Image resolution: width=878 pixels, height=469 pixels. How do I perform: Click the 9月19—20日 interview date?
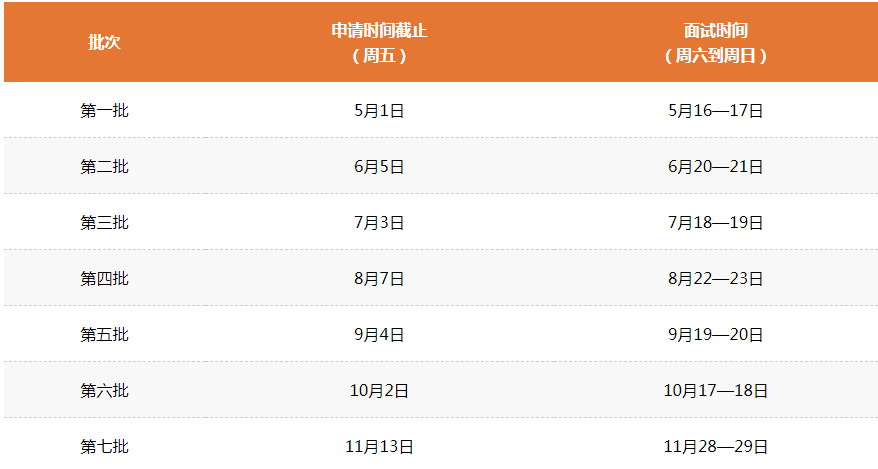715,335
